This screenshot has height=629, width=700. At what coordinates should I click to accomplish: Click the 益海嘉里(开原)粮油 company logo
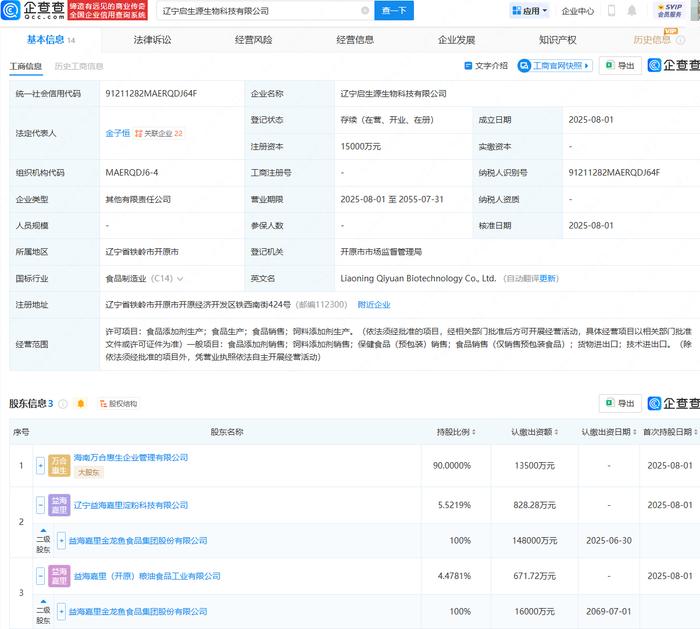click(x=59, y=576)
